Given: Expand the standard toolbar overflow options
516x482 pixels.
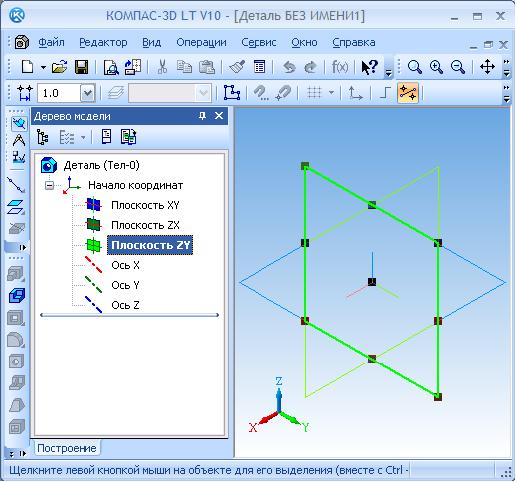Looking at the screenshot, I should pyautogui.click(x=388, y=72).
